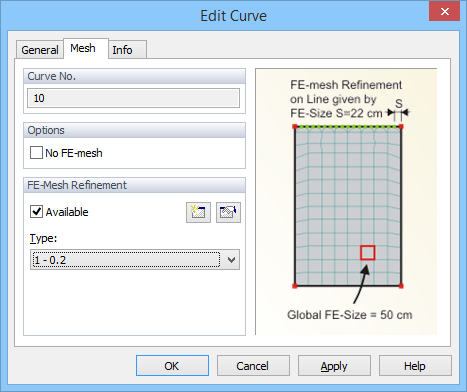Click the Curve No. field showing 10
This screenshot has width=467, height=392.
click(133, 98)
